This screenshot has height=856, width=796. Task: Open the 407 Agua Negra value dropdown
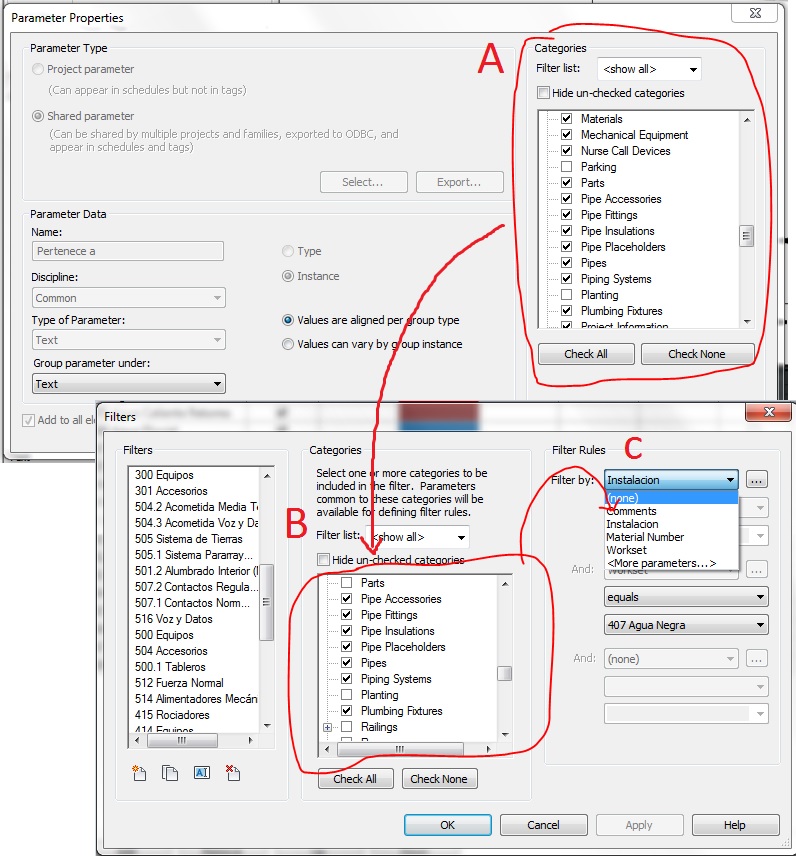pyautogui.click(x=686, y=625)
